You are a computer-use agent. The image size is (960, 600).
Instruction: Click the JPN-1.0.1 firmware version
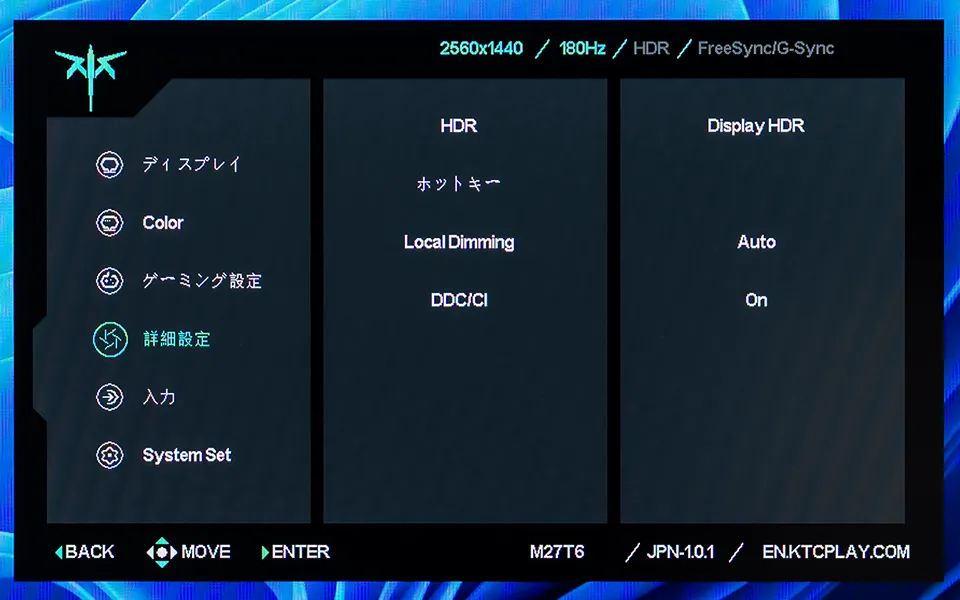pos(680,552)
